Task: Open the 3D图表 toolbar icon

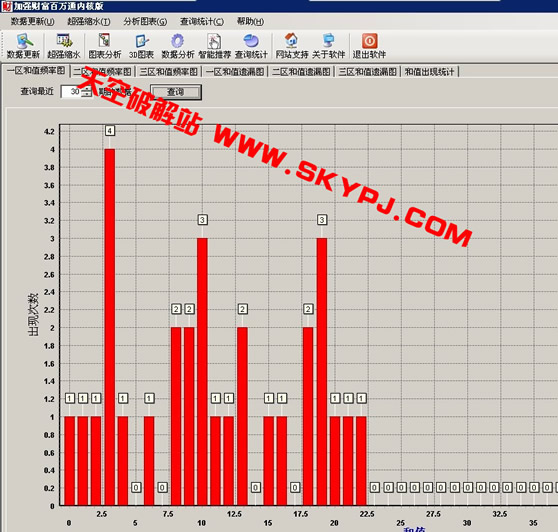Action: [141, 46]
